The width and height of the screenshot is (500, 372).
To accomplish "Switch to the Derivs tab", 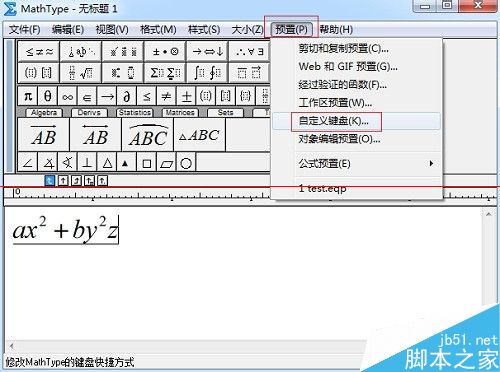I will coord(89,113).
